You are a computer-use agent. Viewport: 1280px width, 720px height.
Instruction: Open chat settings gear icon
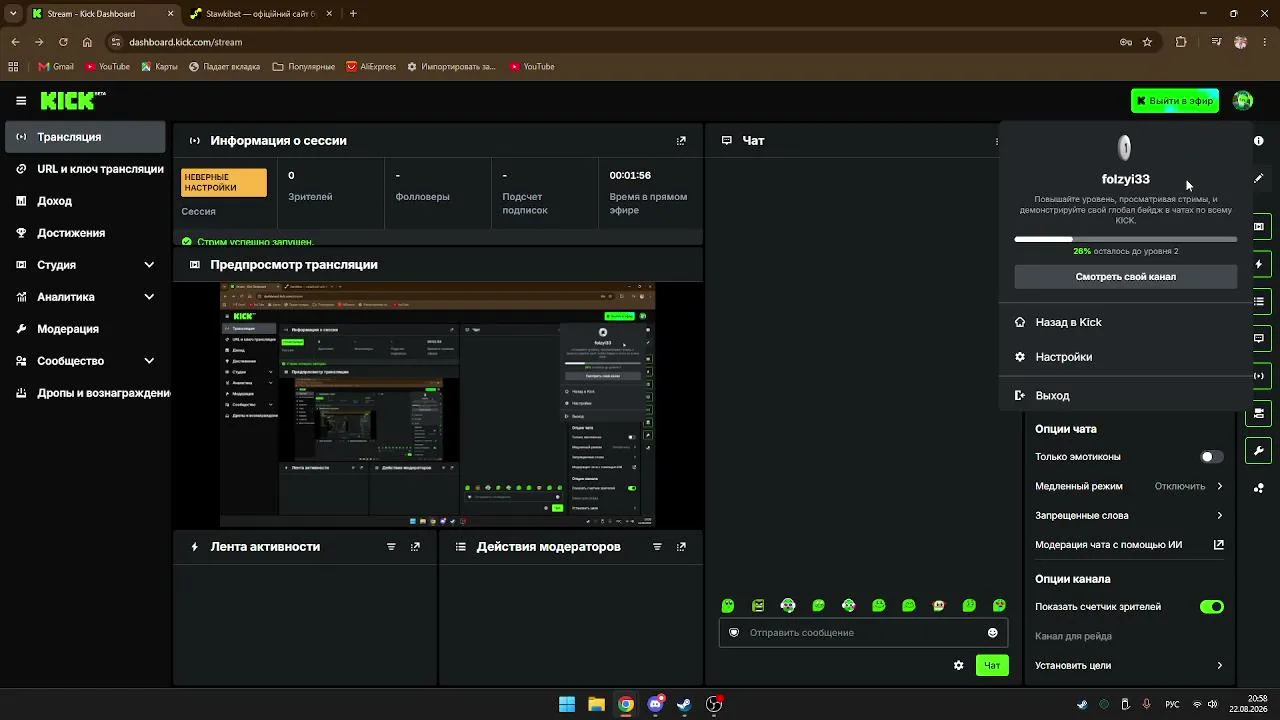point(959,665)
